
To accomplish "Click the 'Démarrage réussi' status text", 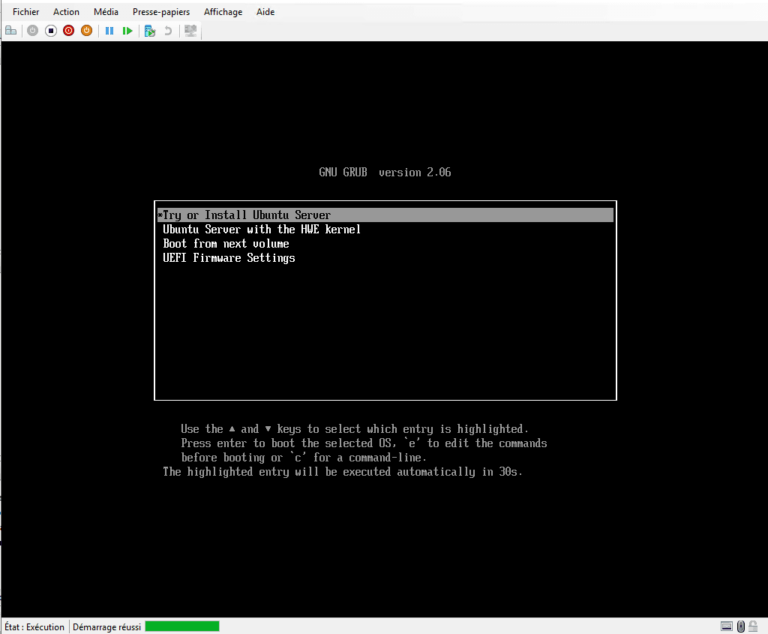I will click(107, 627).
